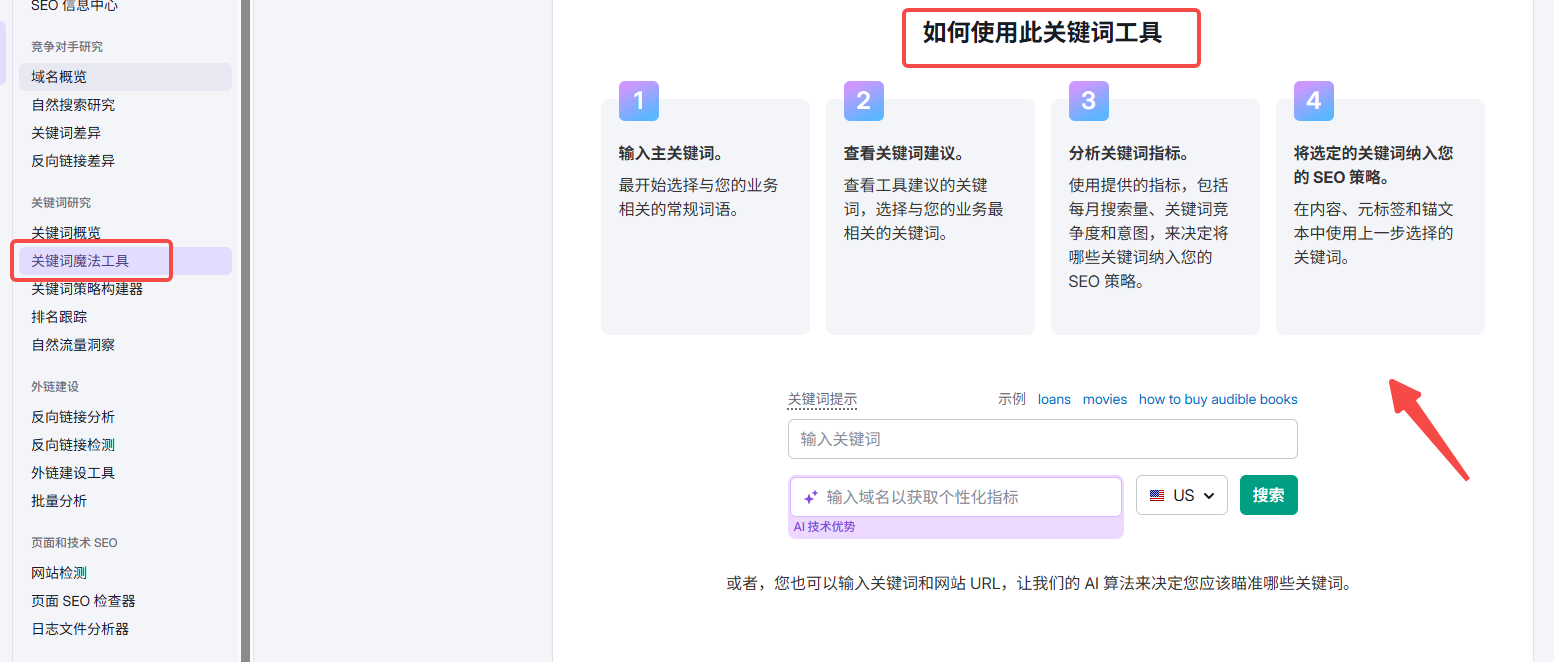The height and width of the screenshot is (662, 1554).
Task: Click 将选定的关键词纳入您的 SEO 策略 heading
Action: [1373, 165]
